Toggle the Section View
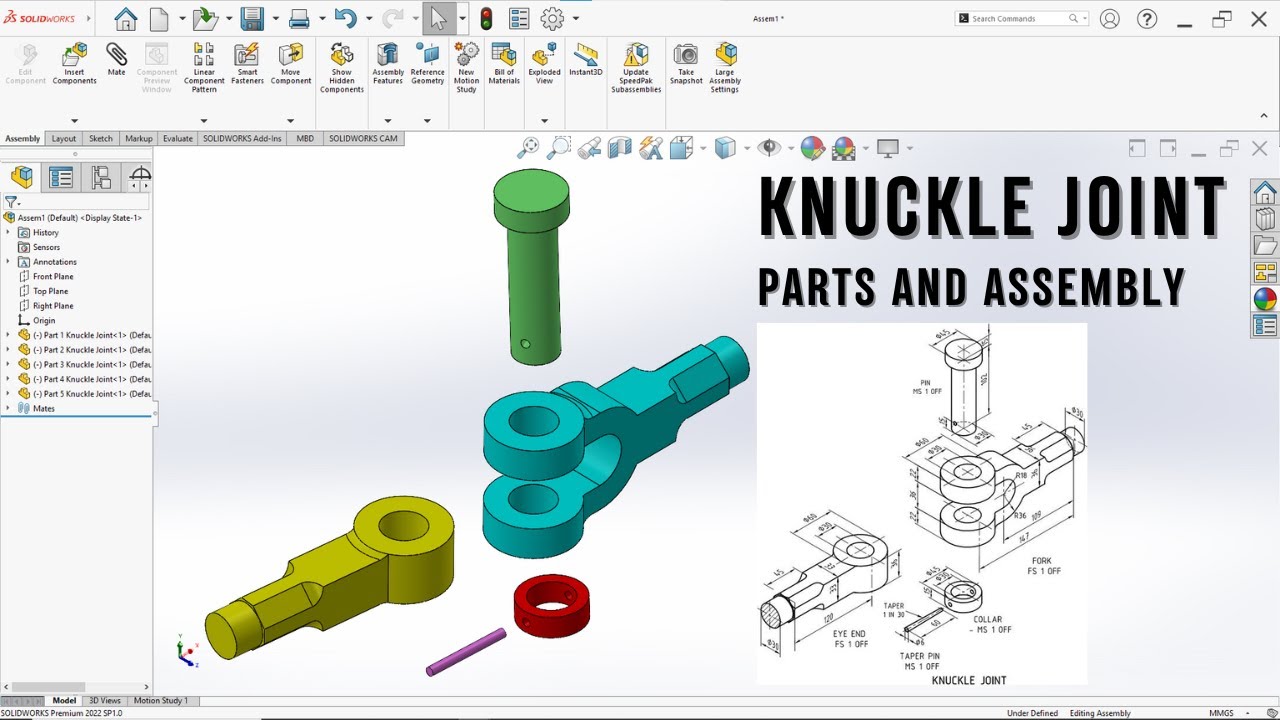The image size is (1280, 720). pyautogui.click(x=620, y=148)
